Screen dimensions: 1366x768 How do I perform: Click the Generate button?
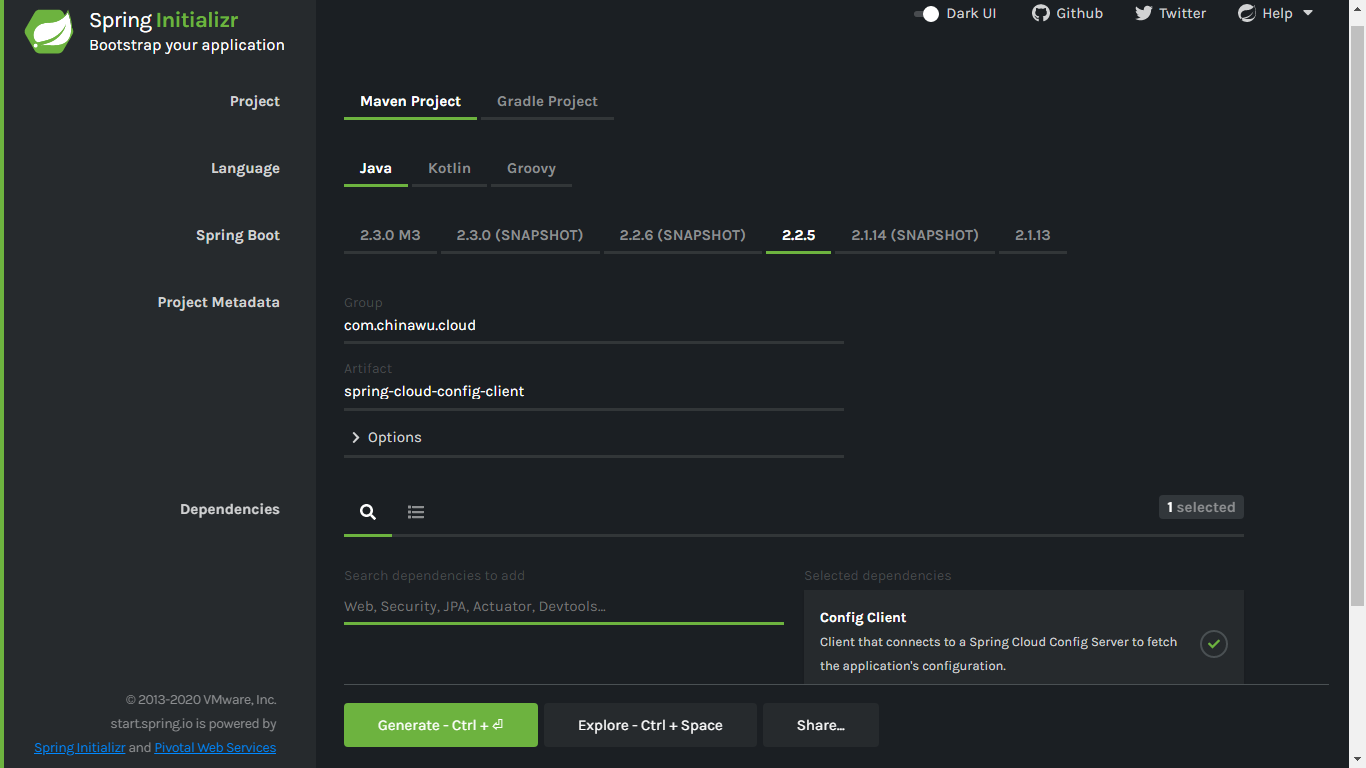coord(441,725)
